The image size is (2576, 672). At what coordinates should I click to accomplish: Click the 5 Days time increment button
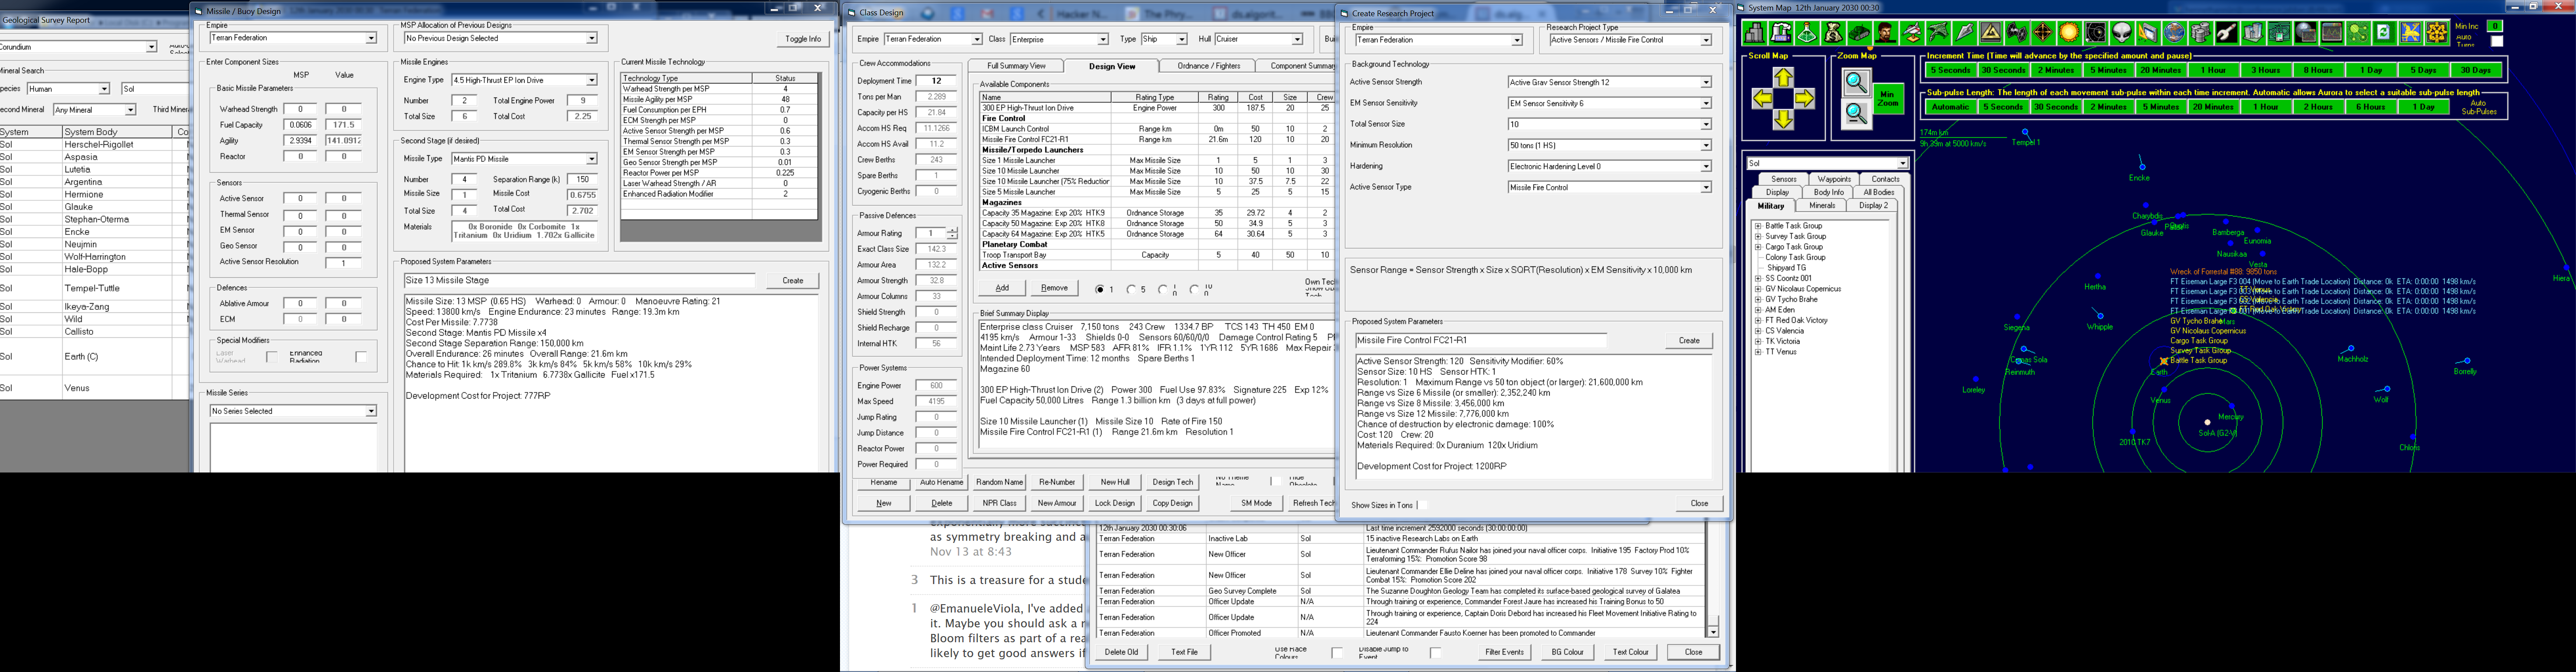click(x=2422, y=70)
